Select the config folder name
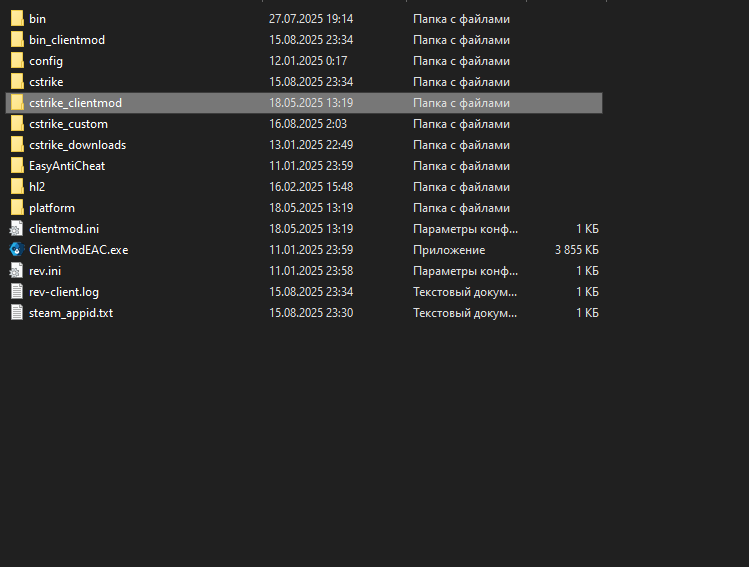The height and width of the screenshot is (567, 749). click(x=46, y=61)
